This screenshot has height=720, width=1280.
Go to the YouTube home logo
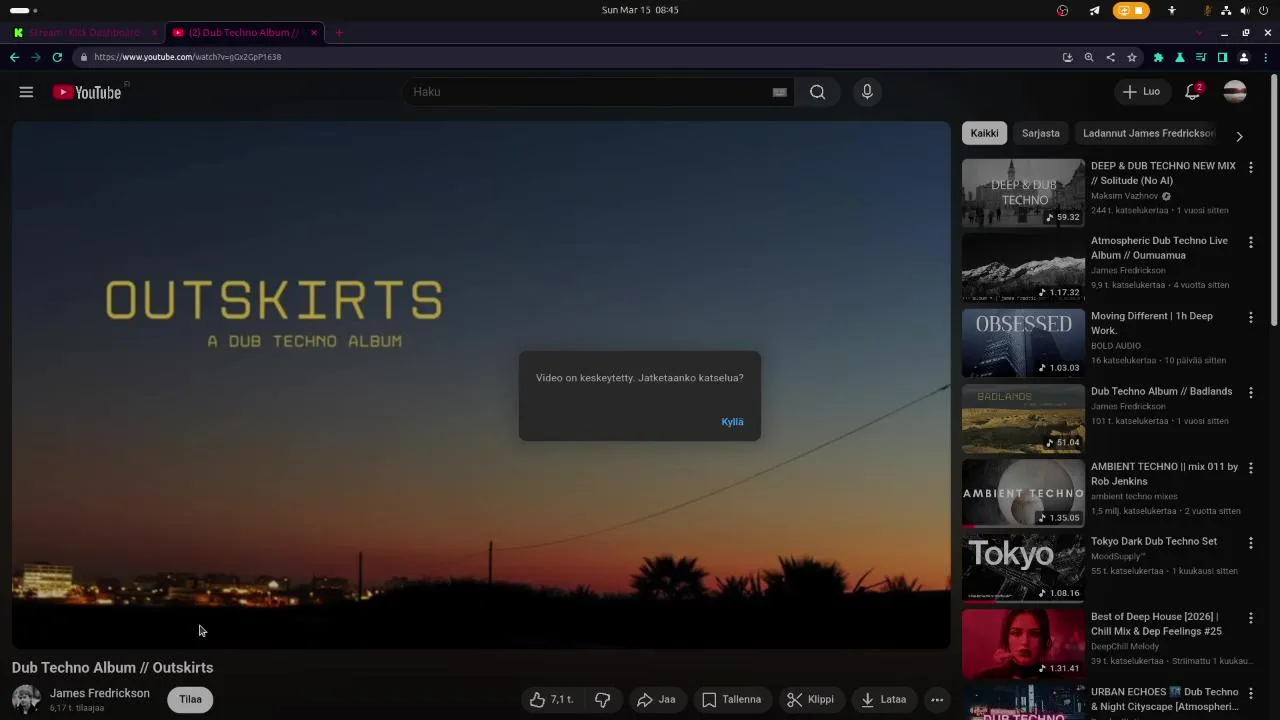87,92
